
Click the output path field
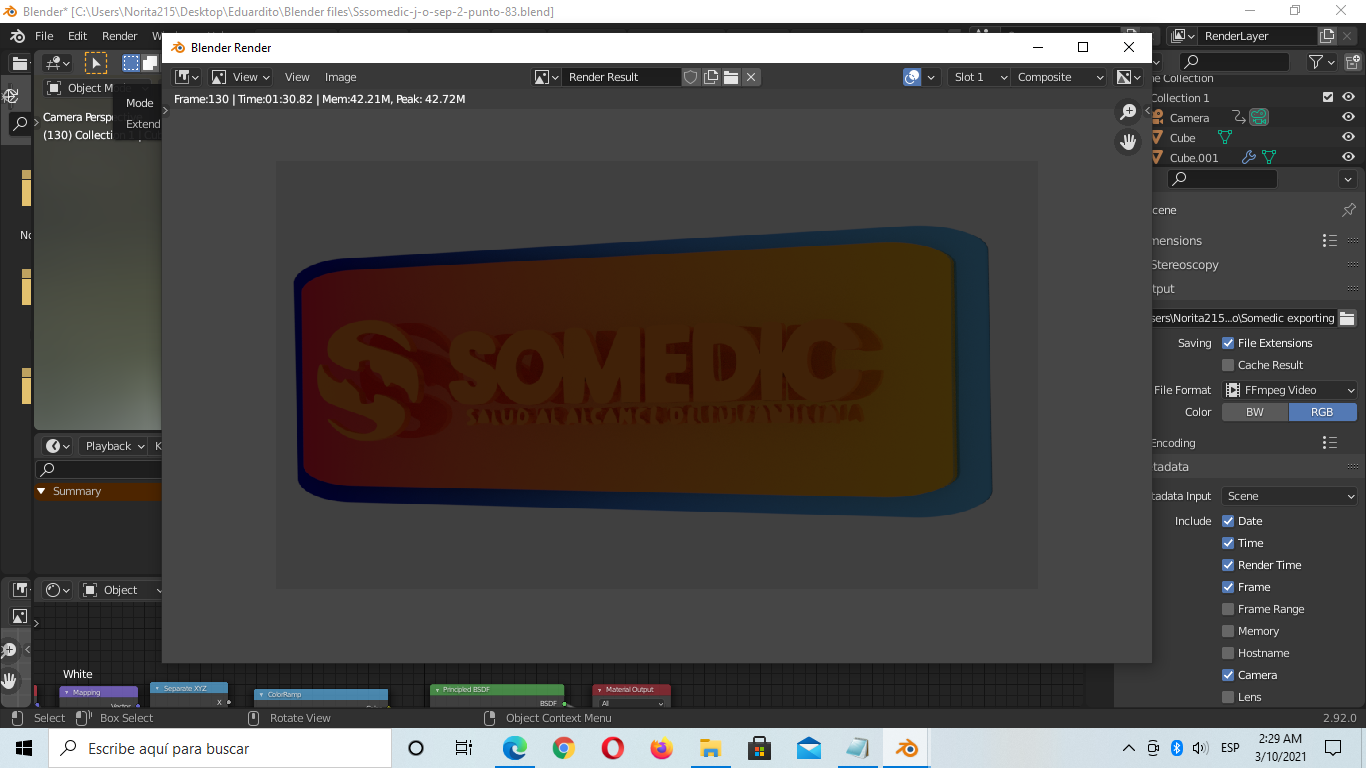pos(1244,318)
